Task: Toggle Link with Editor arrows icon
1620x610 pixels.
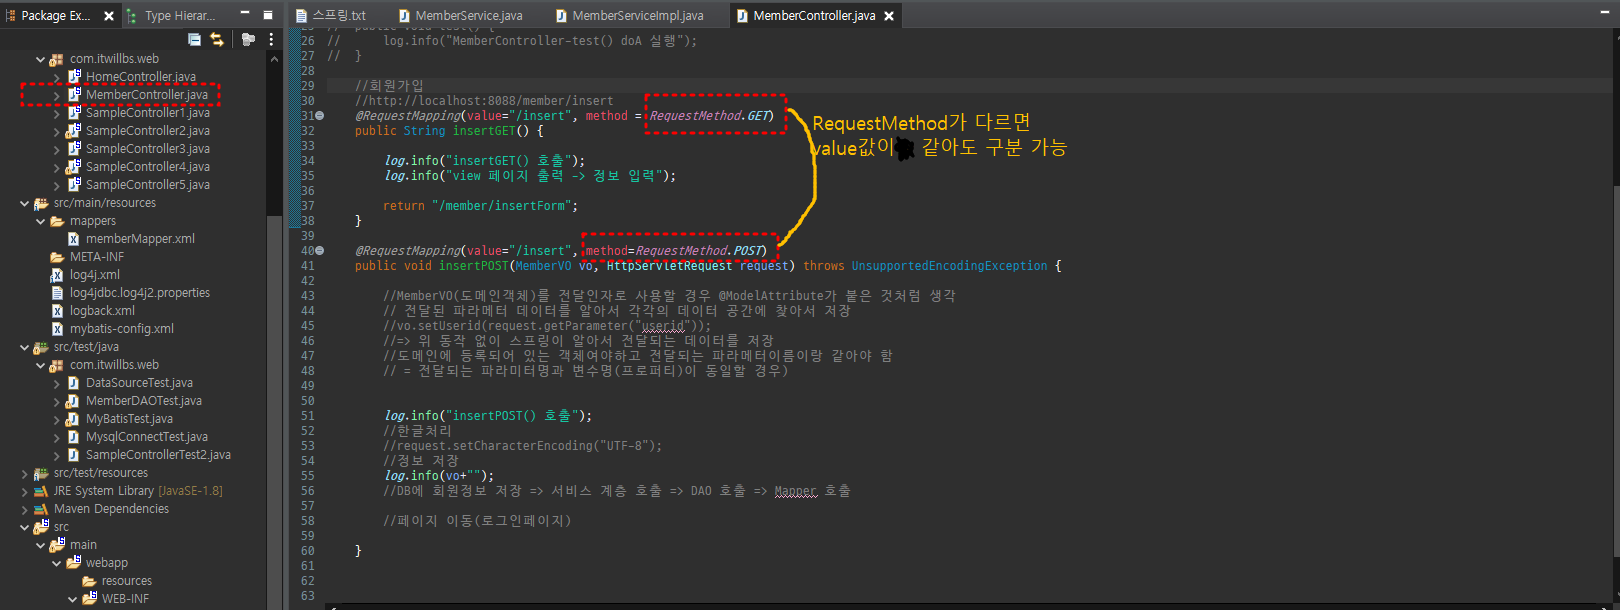Action: (217, 39)
